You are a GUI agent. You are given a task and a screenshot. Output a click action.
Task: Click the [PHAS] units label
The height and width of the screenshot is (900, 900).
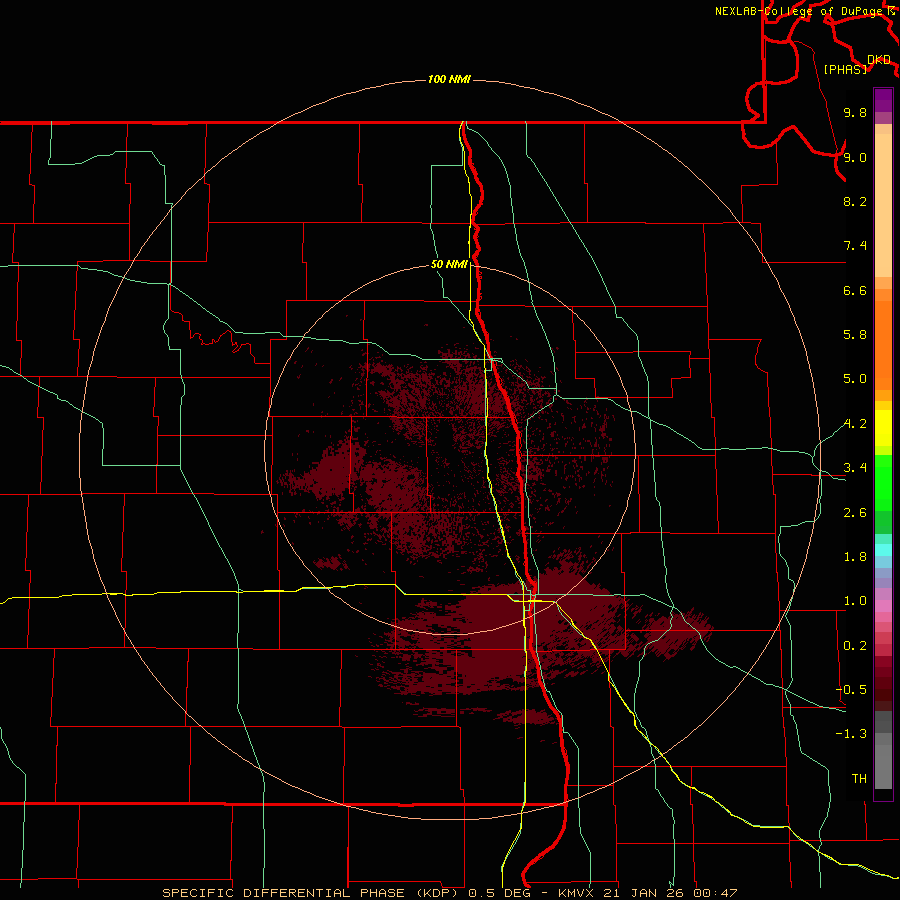845,69
